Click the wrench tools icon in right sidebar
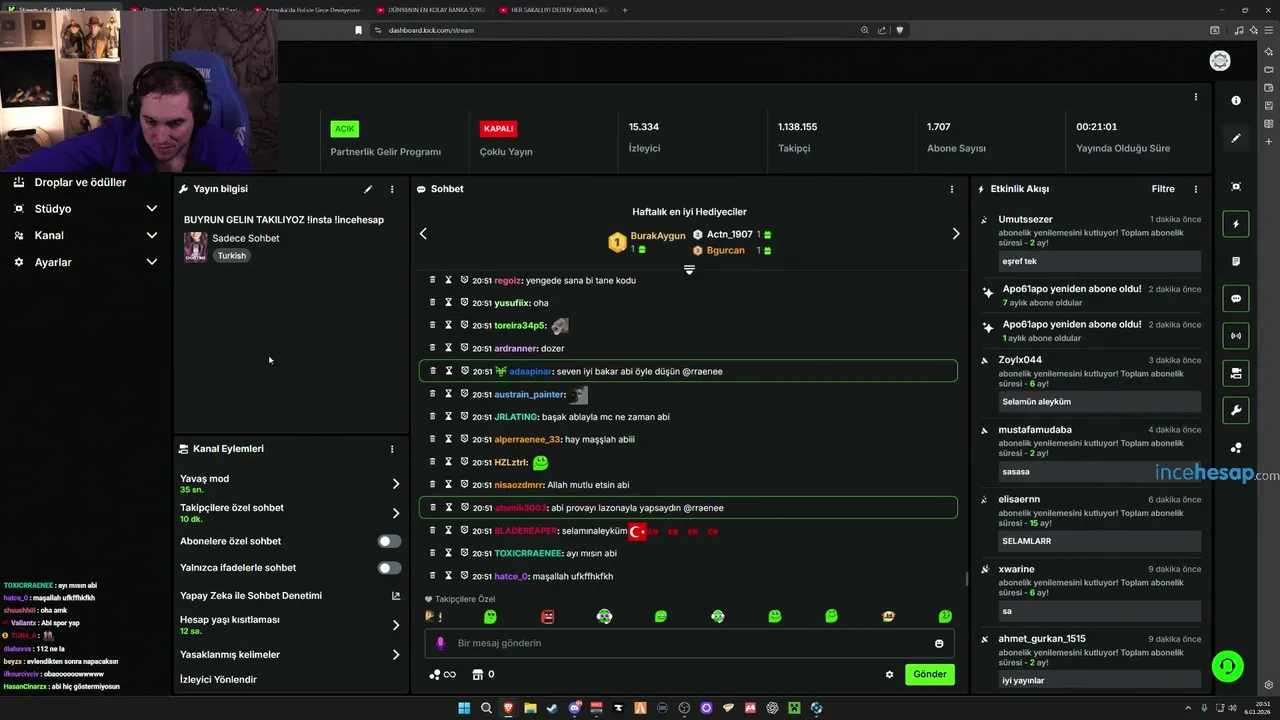The height and width of the screenshot is (720, 1280). [x=1236, y=410]
